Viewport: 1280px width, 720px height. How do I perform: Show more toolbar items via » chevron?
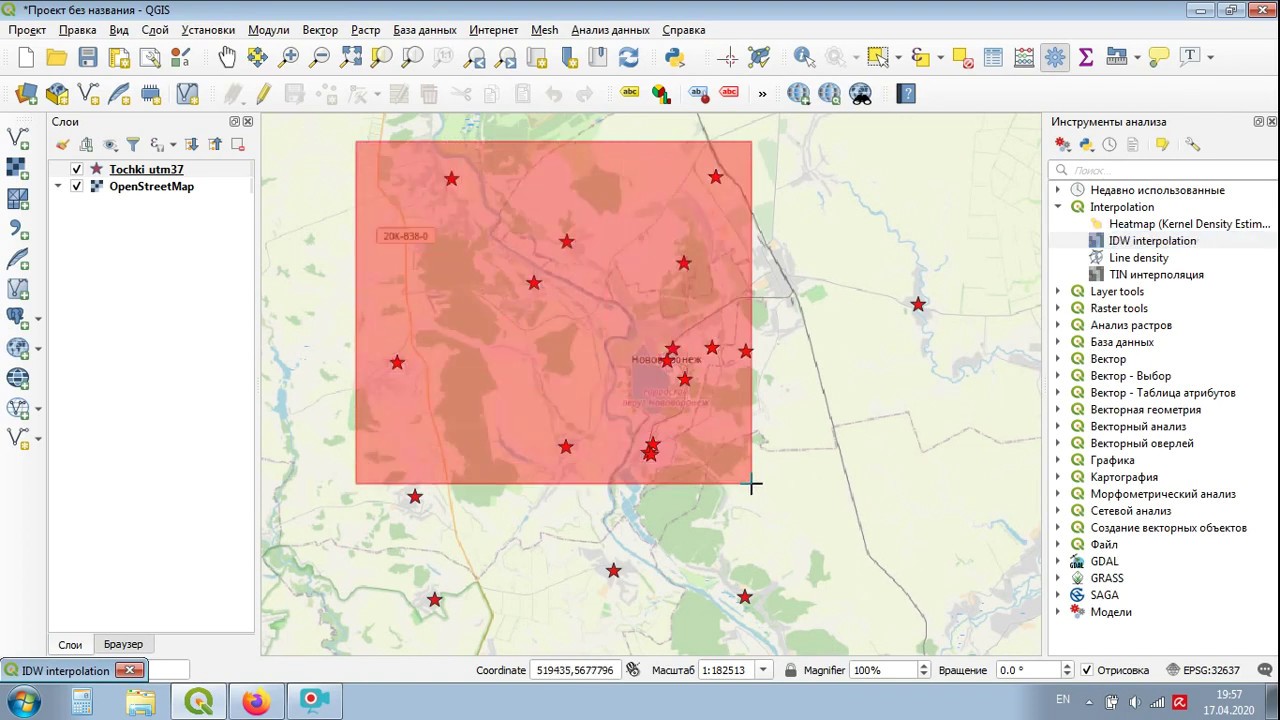pyautogui.click(x=762, y=94)
